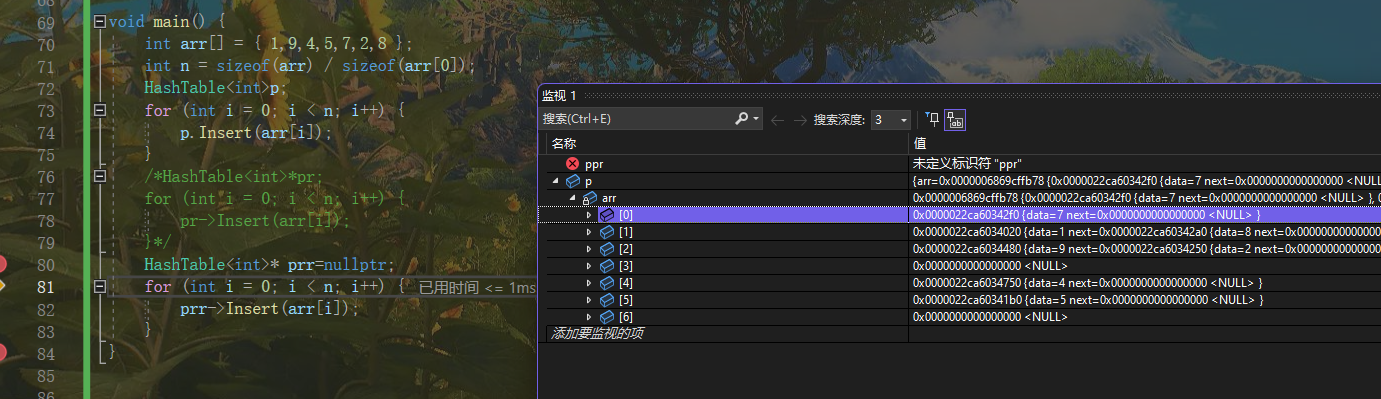Click the pin icon in watch toolbar
Image resolution: width=1381 pixels, height=399 pixels.
(x=932, y=120)
